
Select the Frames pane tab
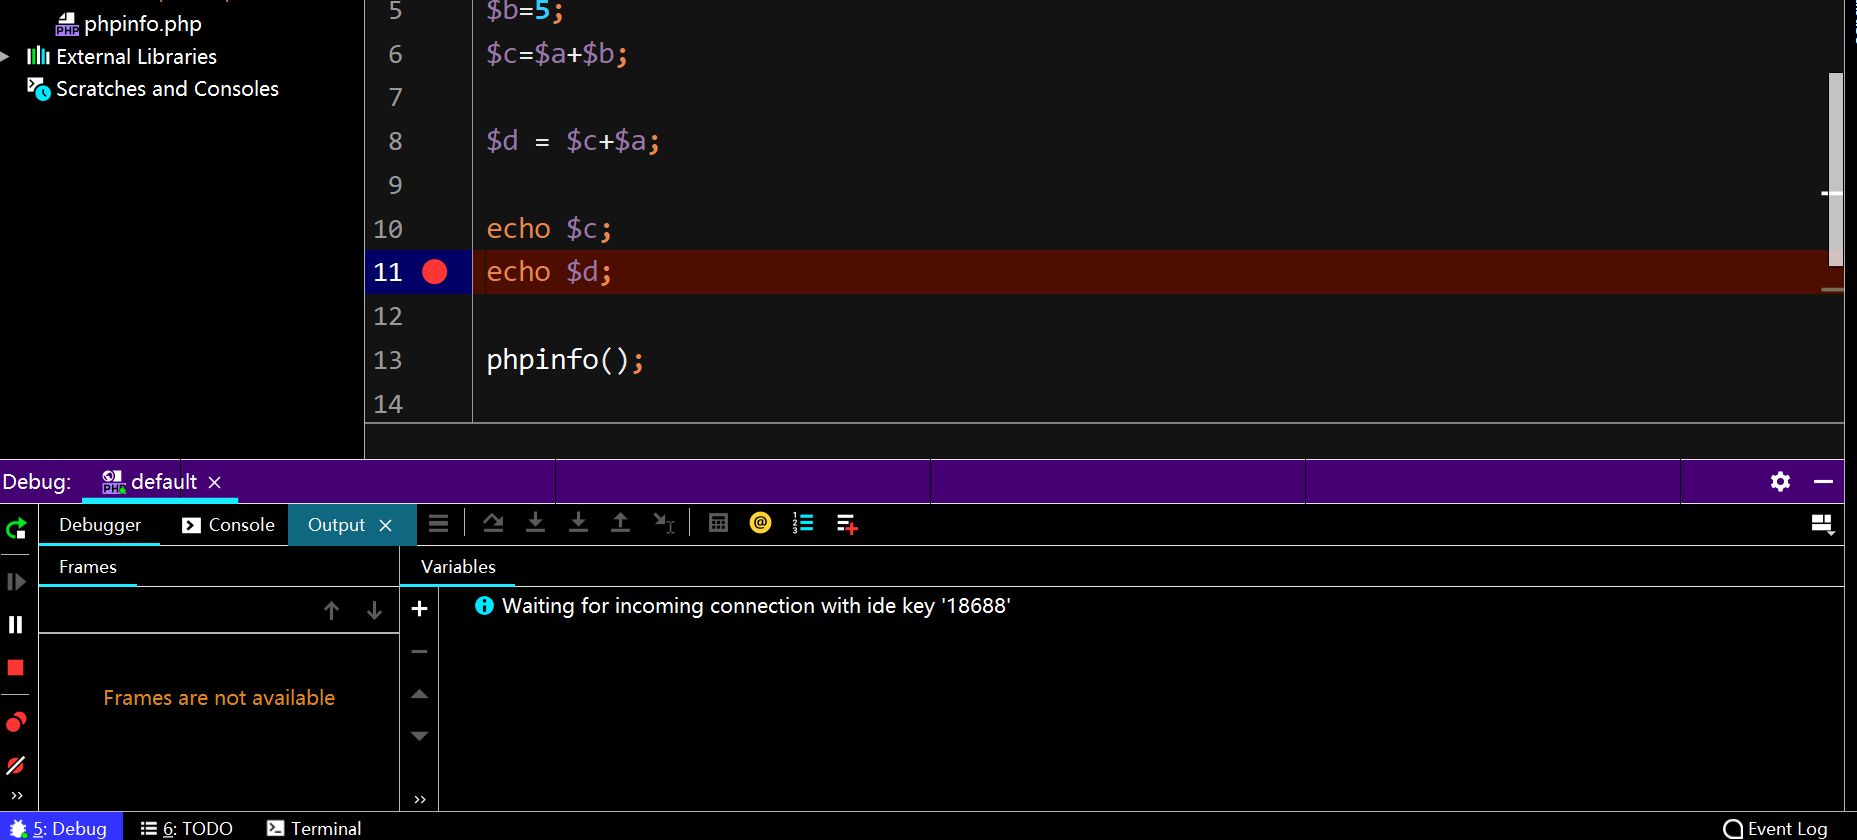click(x=88, y=567)
